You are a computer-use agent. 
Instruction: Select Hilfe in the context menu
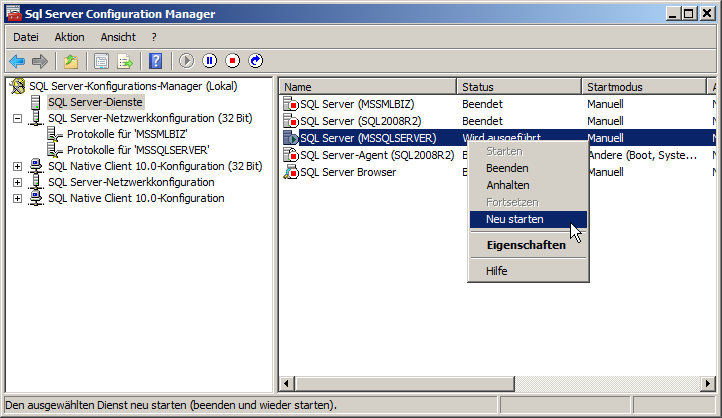(x=528, y=271)
